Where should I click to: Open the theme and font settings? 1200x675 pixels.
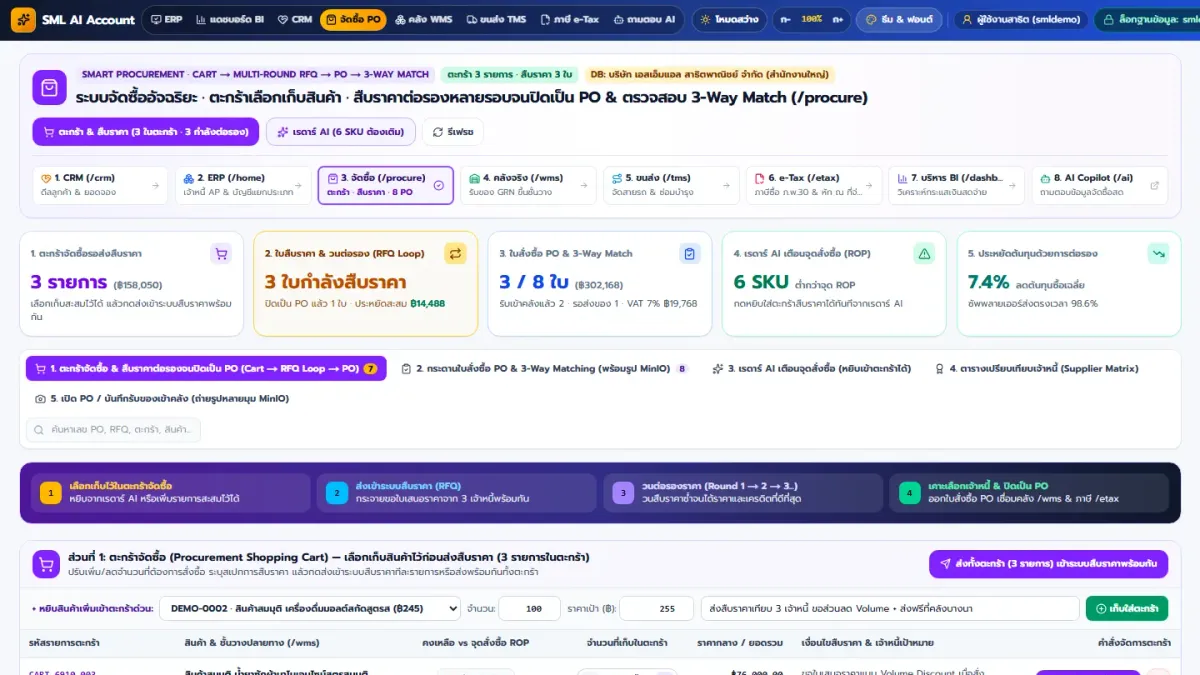pyautogui.click(x=899, y=19)
